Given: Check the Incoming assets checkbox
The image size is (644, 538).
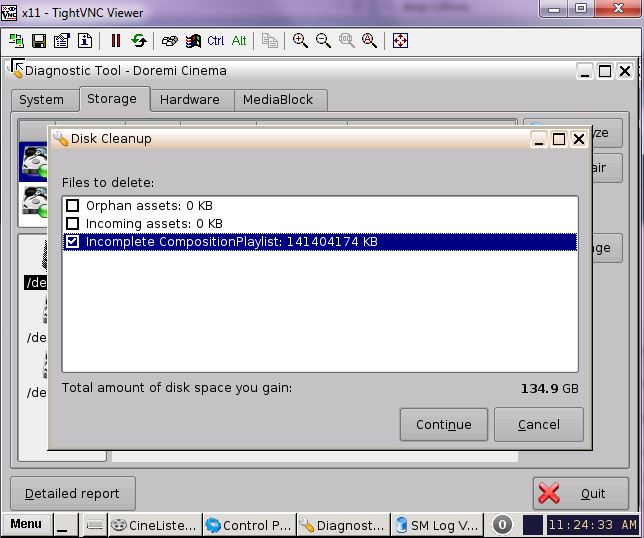Looking at the screenshot, I should (73, 223).
